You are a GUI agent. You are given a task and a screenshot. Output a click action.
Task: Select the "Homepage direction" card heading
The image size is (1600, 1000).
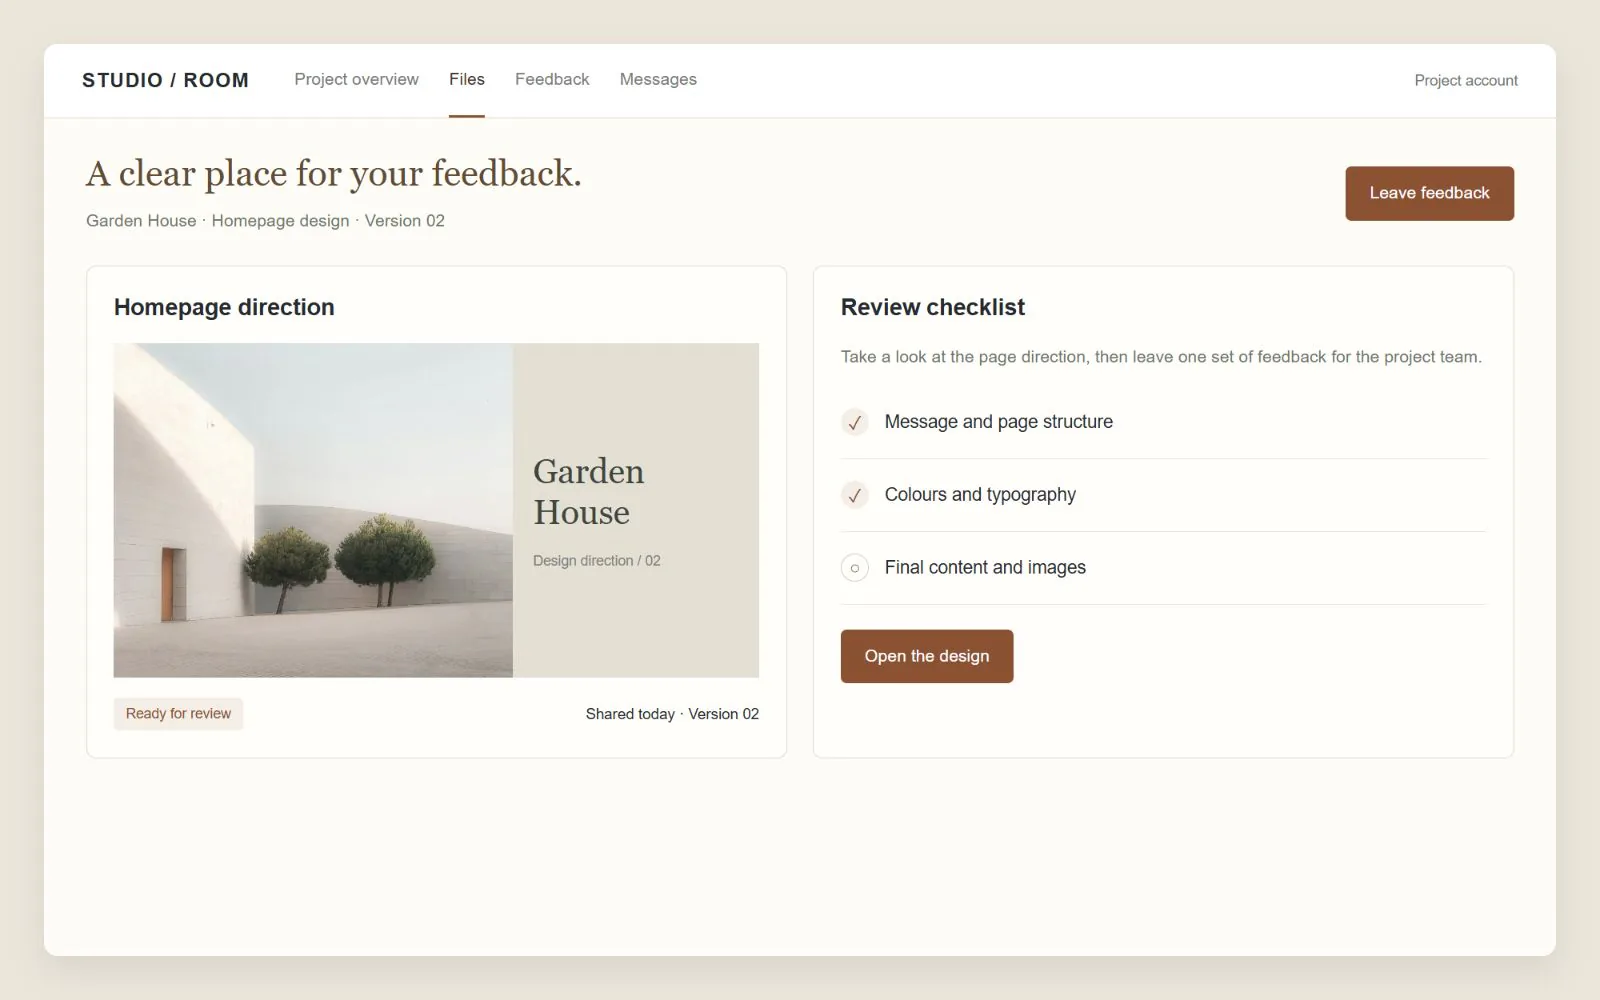point(224,307)
